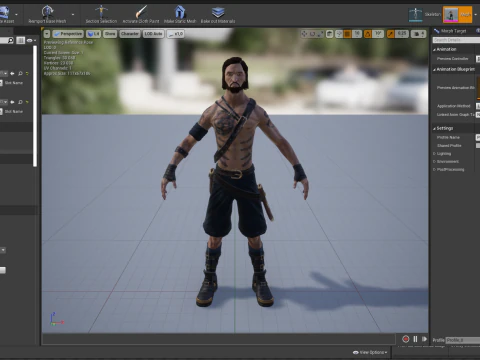Open the LOD Auto menu
The width and height of the screenshot is (480, 360).
[153, 34]
